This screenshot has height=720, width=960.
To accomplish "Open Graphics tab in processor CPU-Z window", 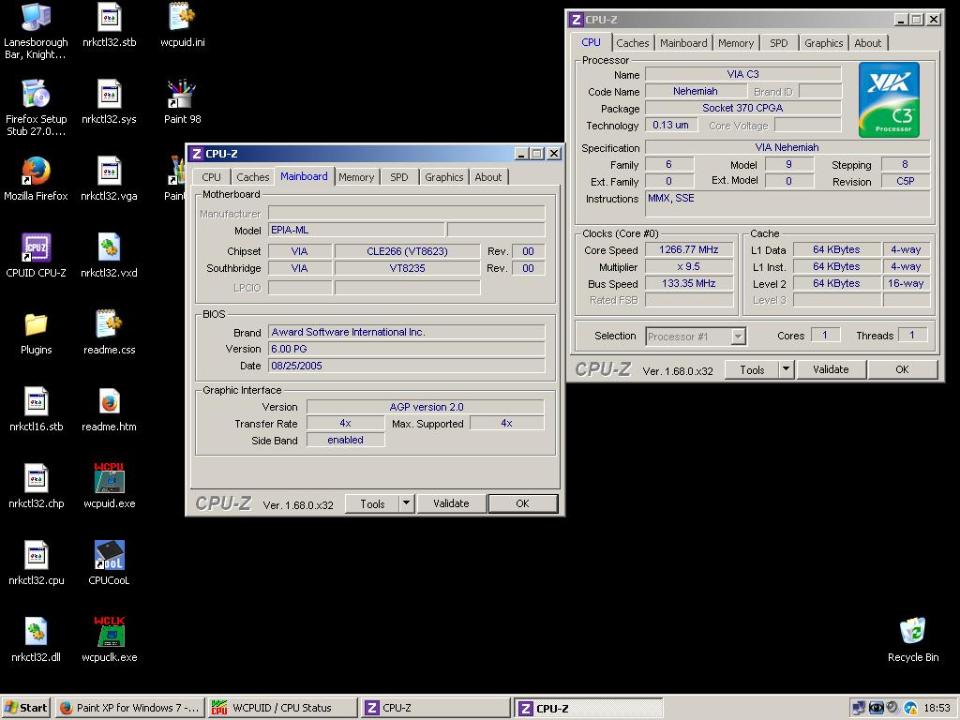I will tap(823, 43).
